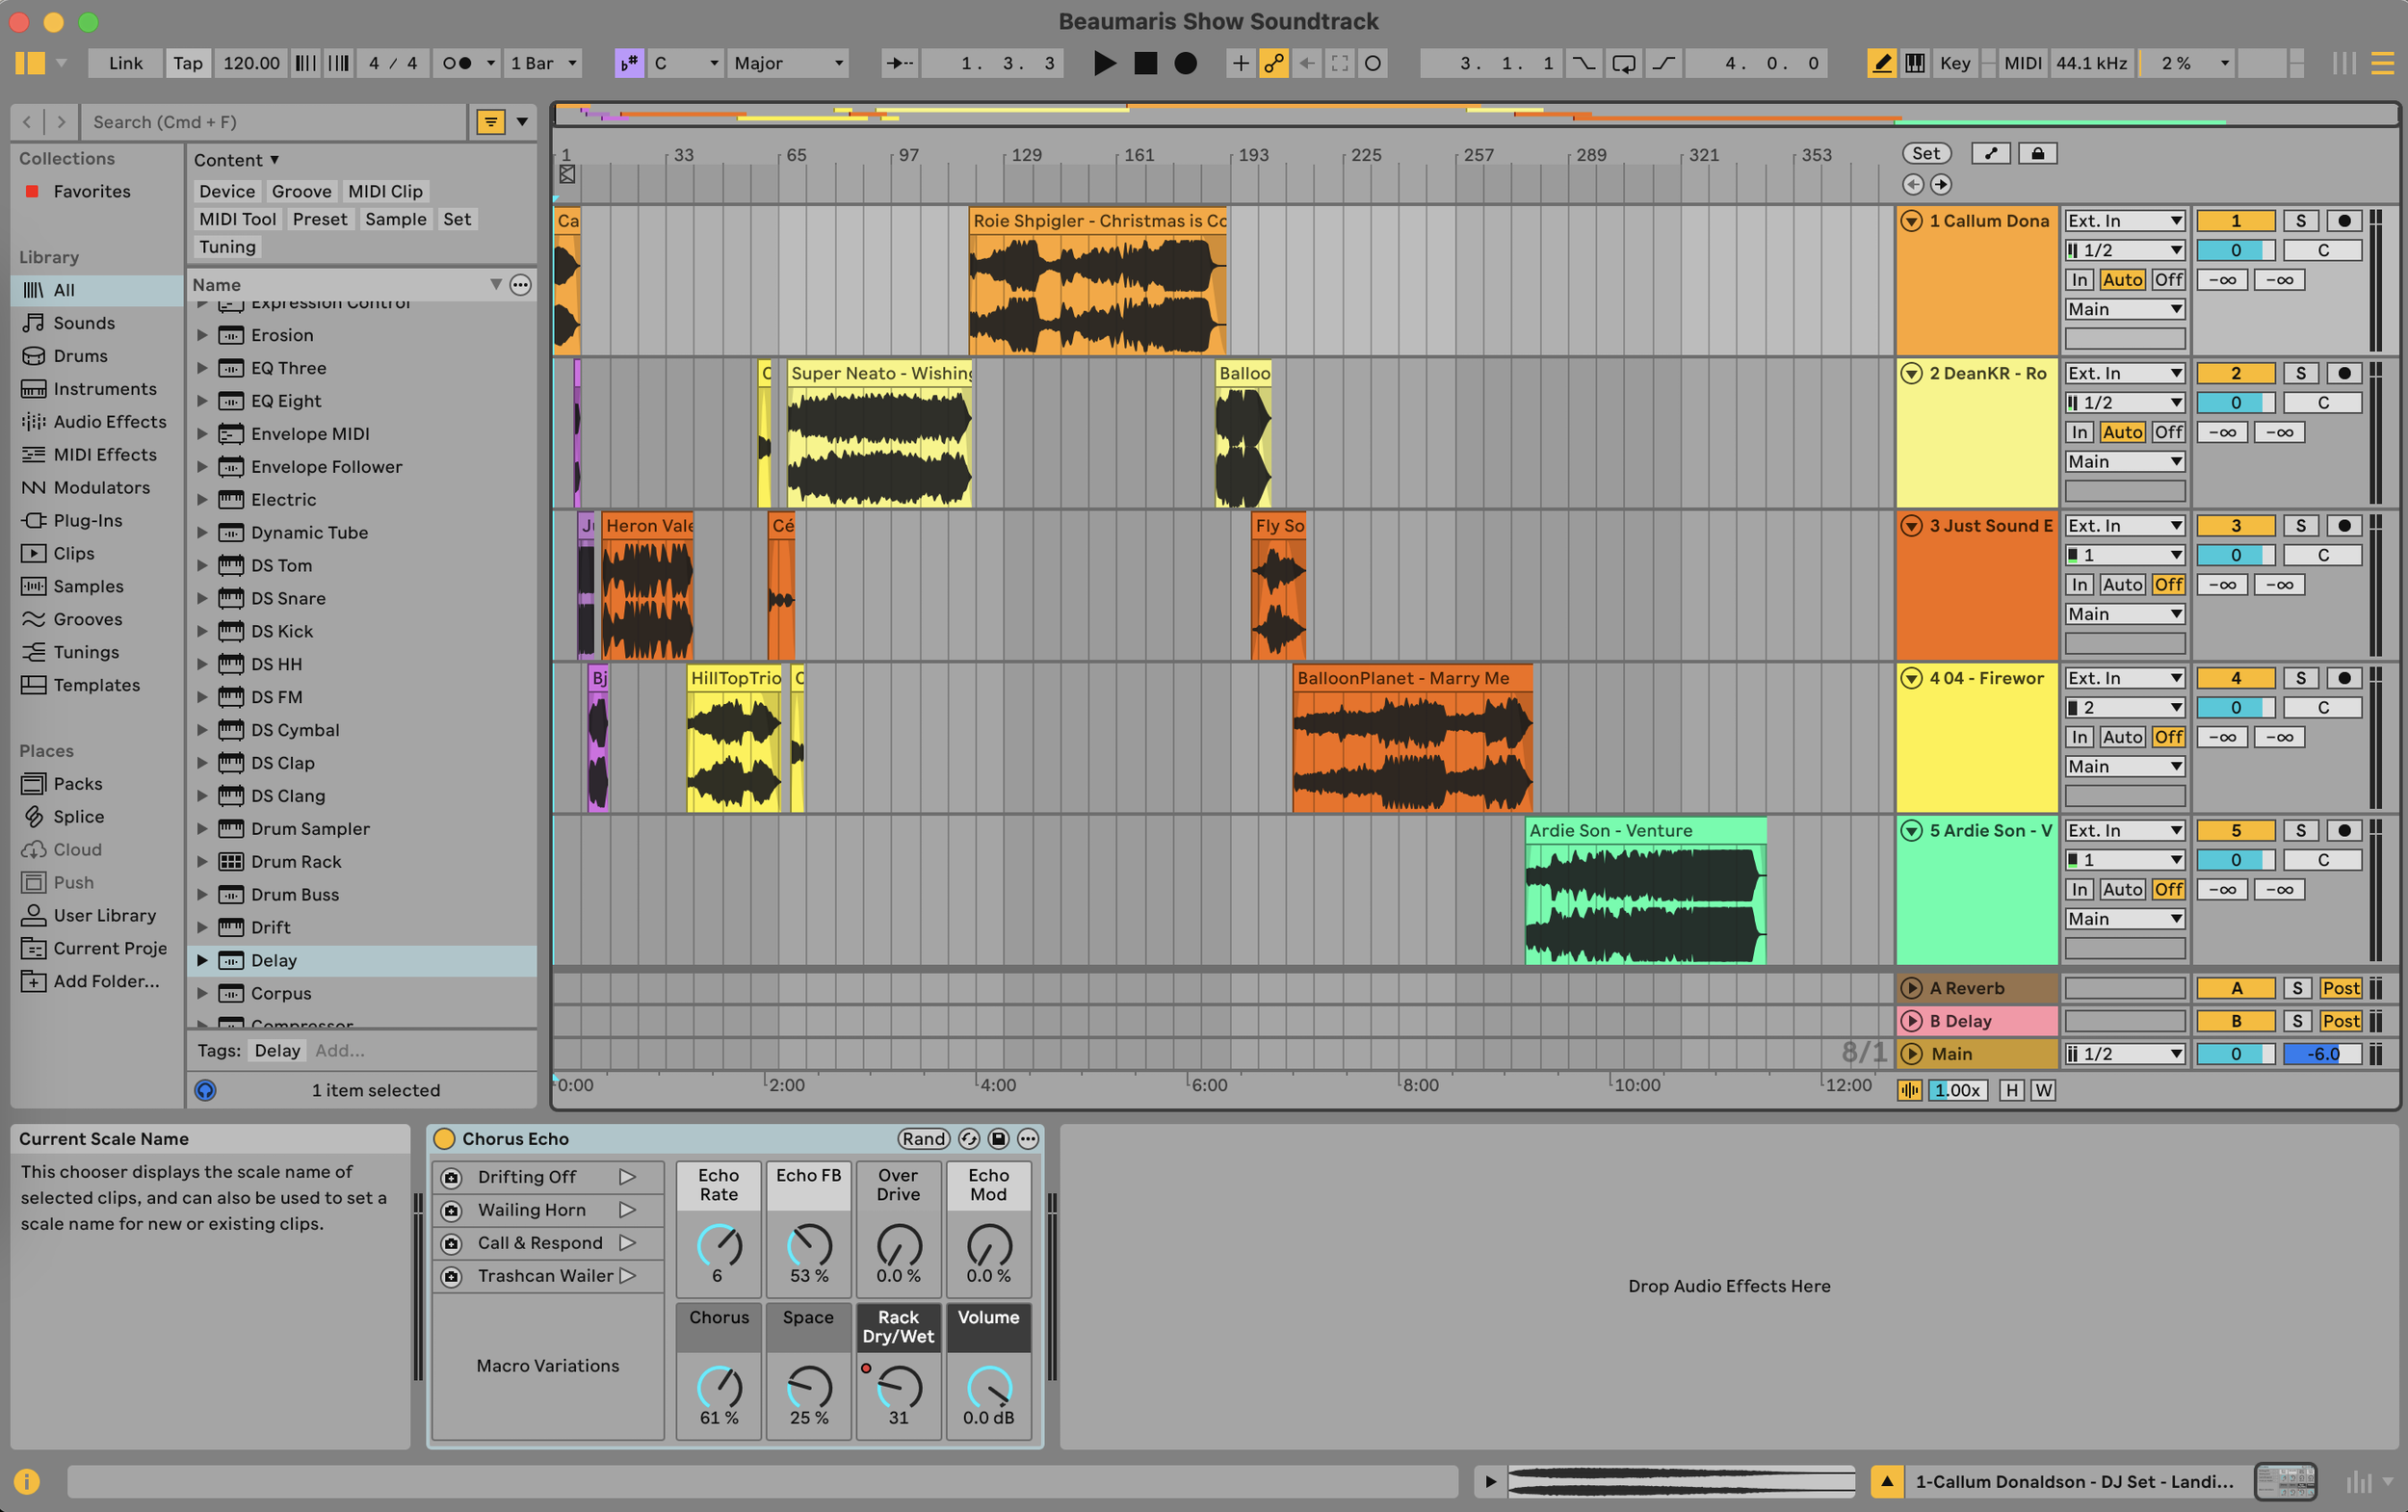Open Splice in the Places sidebar

click(x=78, y=816)
